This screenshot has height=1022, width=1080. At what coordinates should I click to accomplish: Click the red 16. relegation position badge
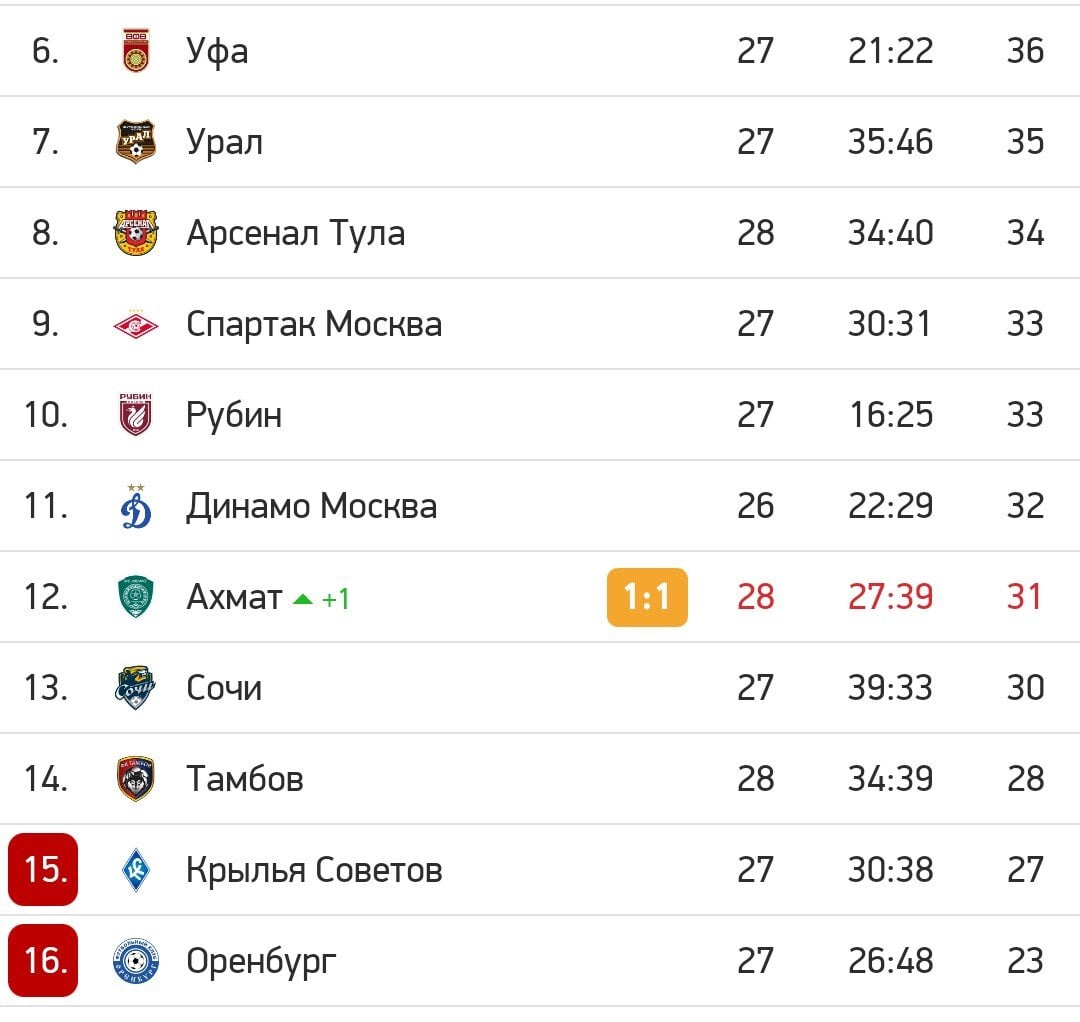[43, 960]
